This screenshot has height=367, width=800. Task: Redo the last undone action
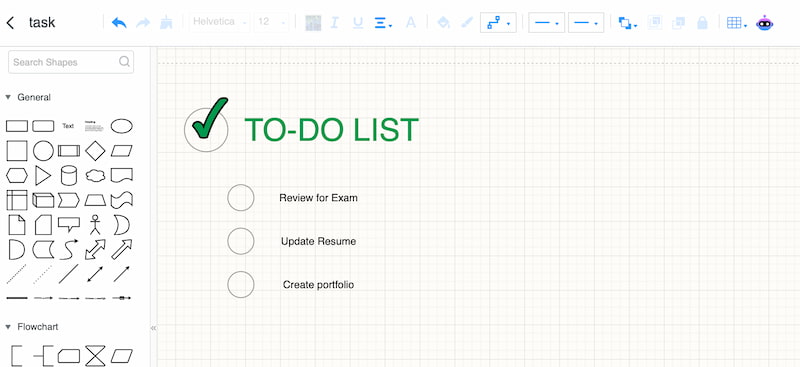pos(143,22)
